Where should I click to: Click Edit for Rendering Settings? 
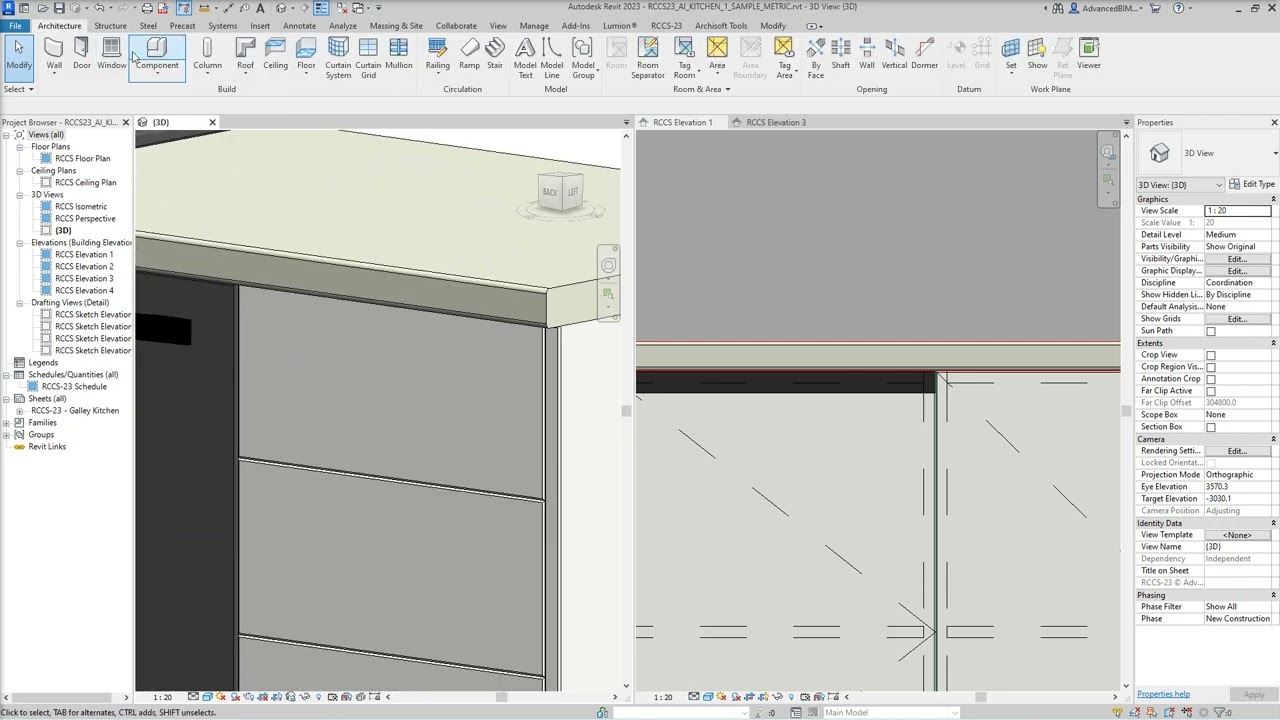tap(1238, 451)
